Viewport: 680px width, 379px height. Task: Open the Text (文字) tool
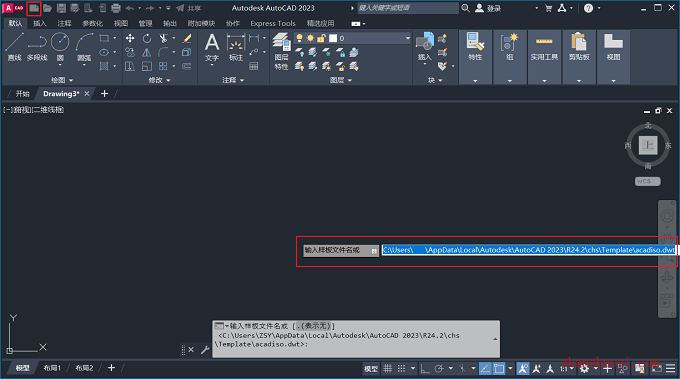tap(212, 49)
